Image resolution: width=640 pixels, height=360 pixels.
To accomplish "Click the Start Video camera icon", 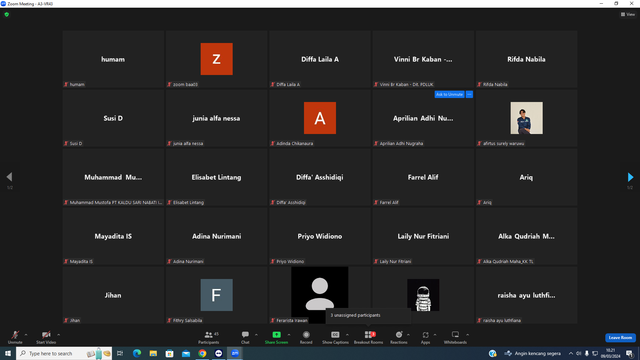I will (46, 335).
